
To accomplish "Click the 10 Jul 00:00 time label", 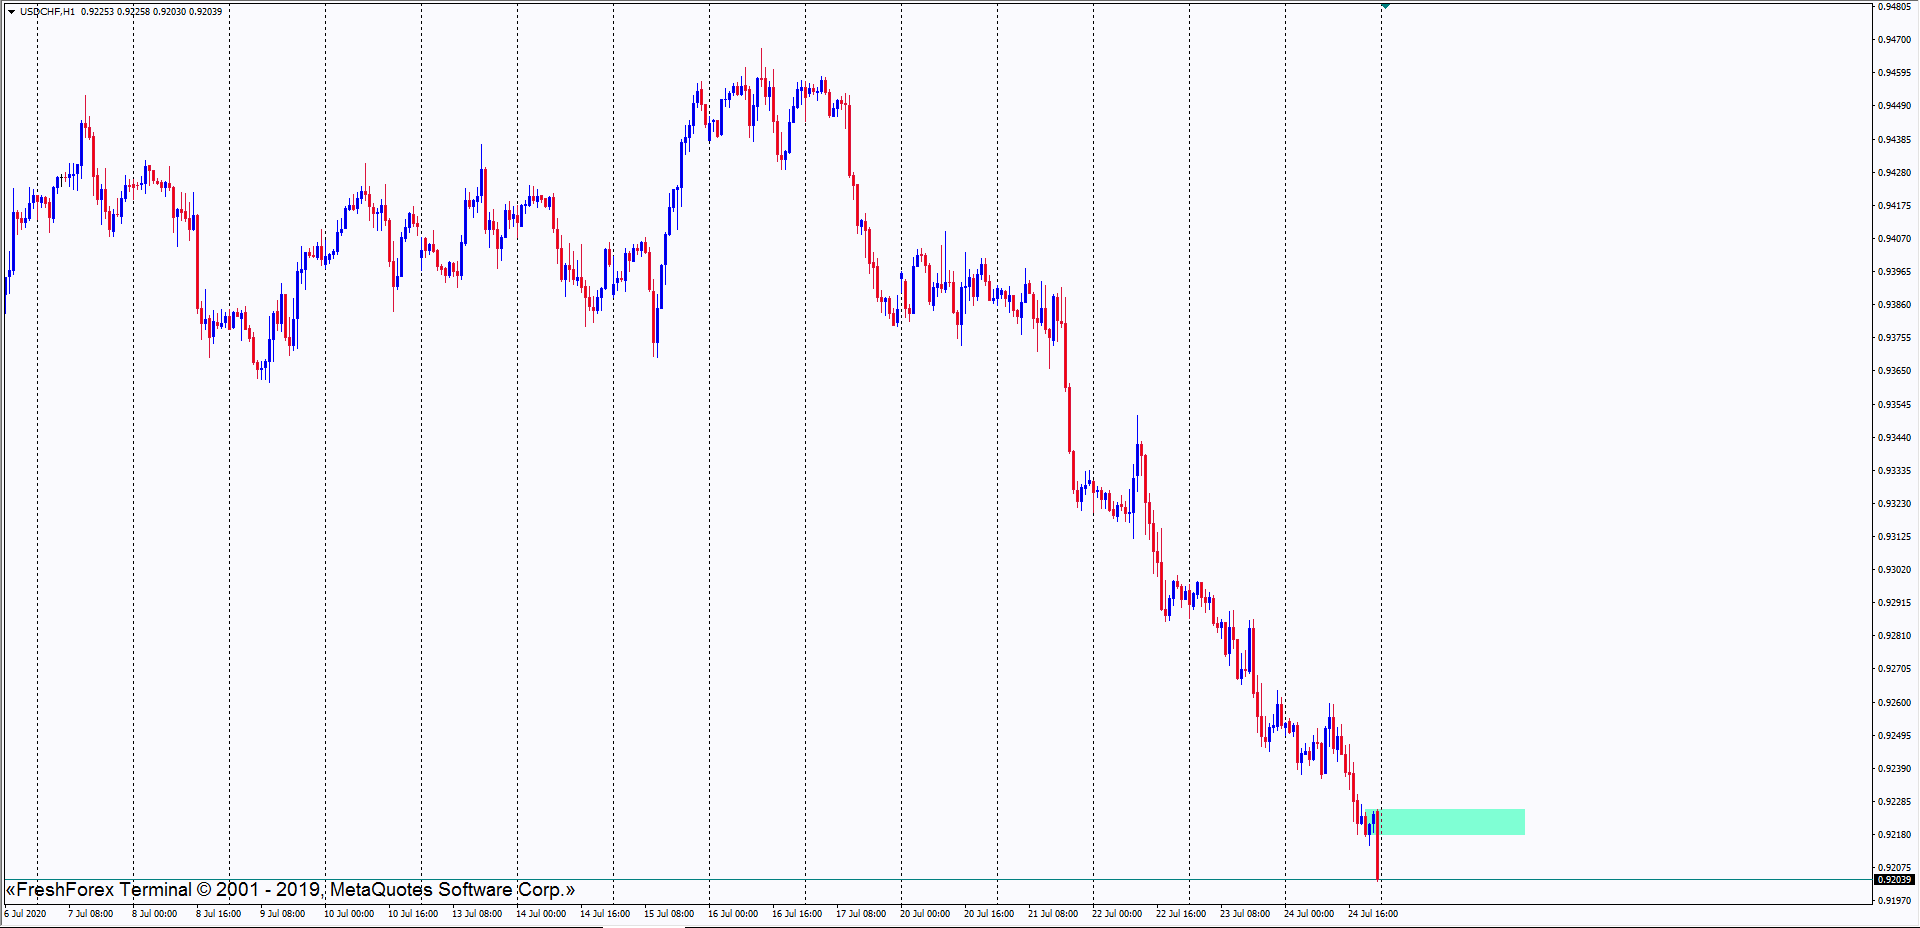I will click(348, 914).
